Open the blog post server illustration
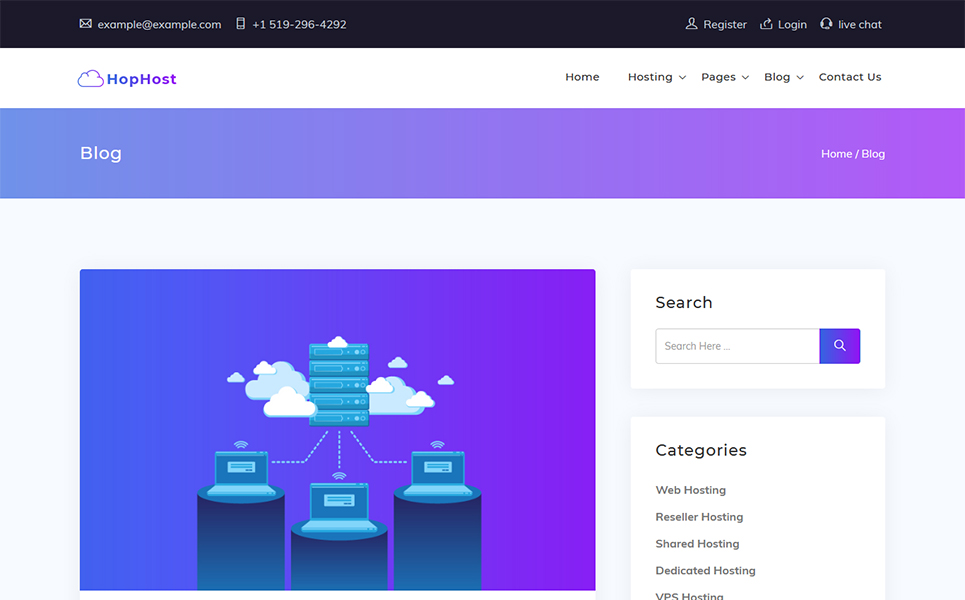This screenshot has height=600, width=965. (337, 430)
